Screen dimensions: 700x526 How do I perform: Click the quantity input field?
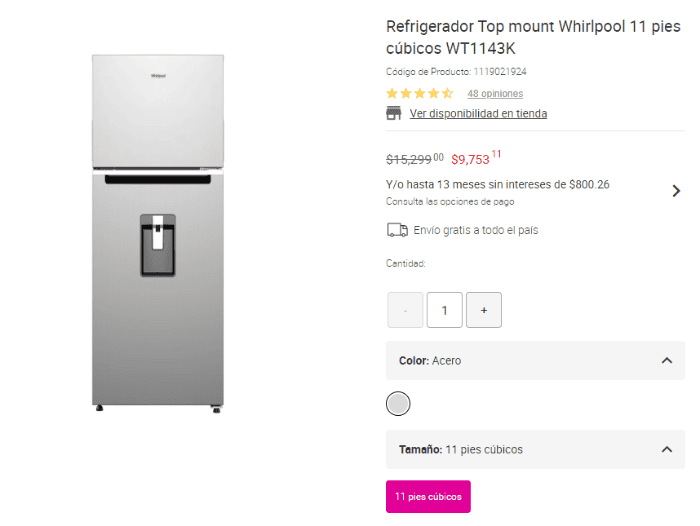pos(444,310)
